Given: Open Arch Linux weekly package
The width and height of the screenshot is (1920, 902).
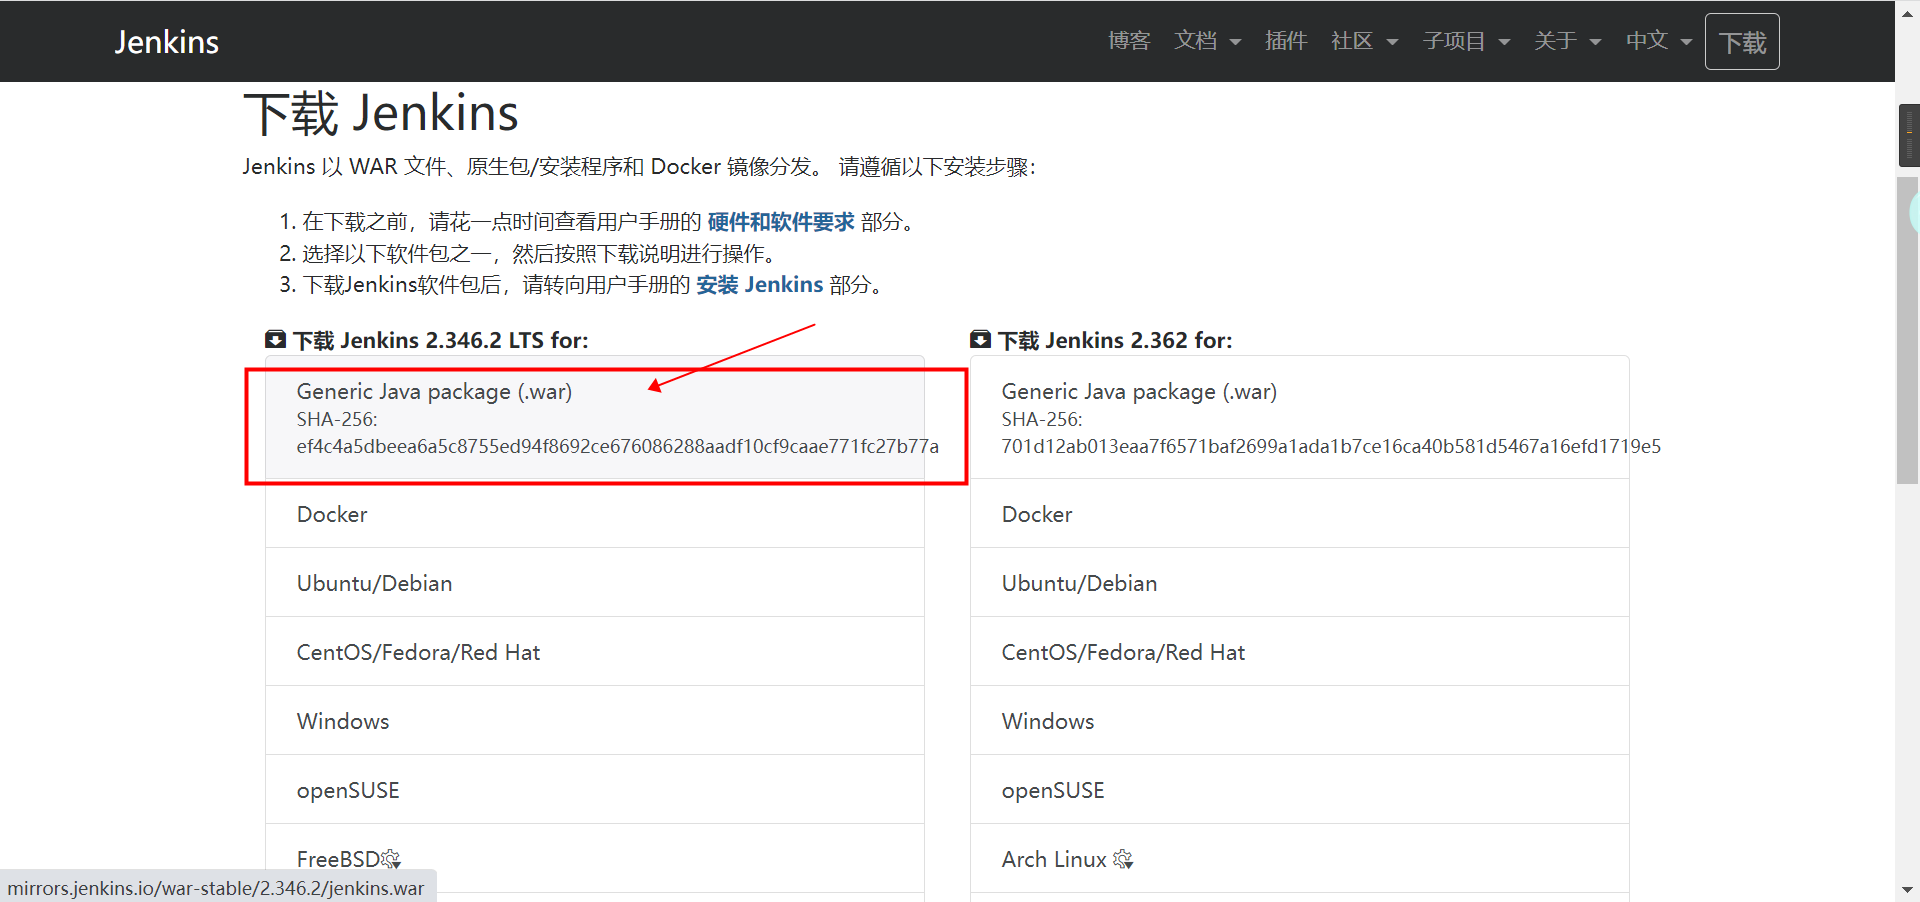Looking at the screenshot, I should click(1300, 859).
